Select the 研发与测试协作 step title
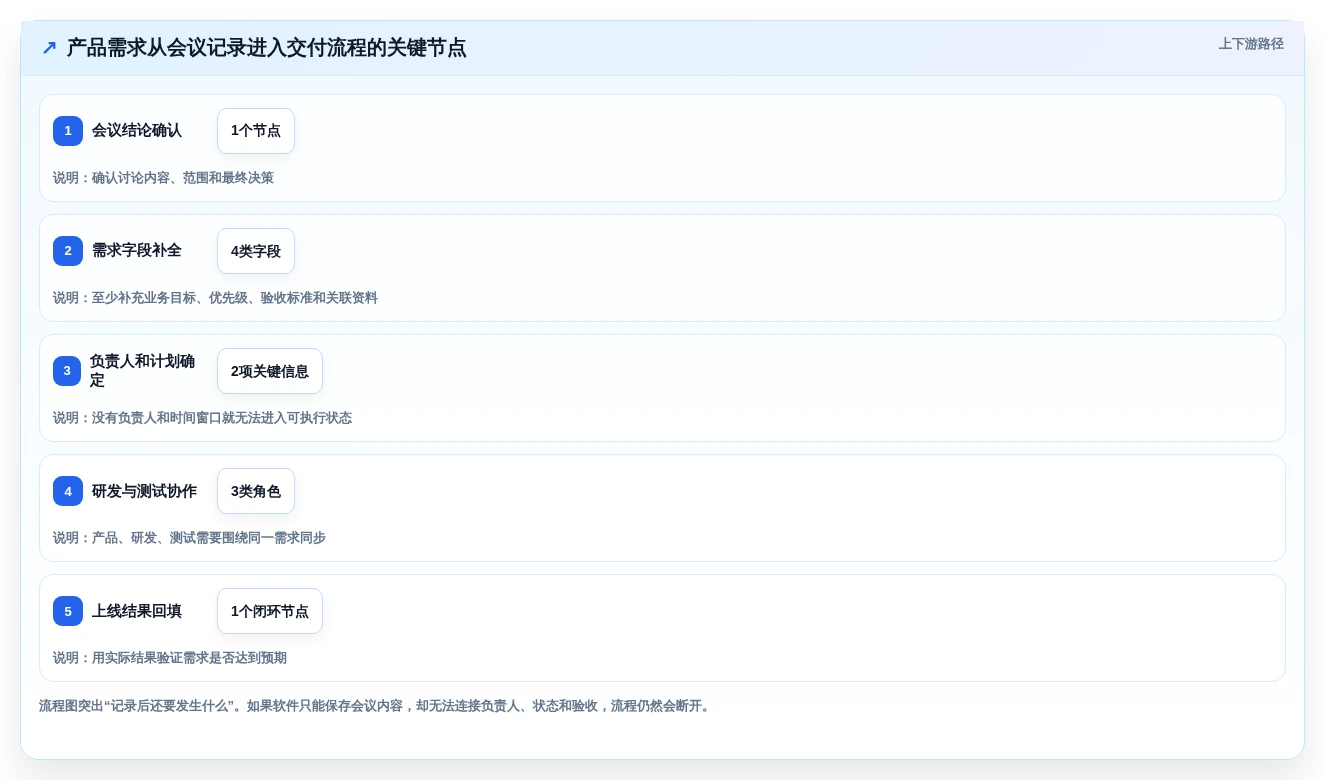 pyautogui.click(x=144, y=491)
